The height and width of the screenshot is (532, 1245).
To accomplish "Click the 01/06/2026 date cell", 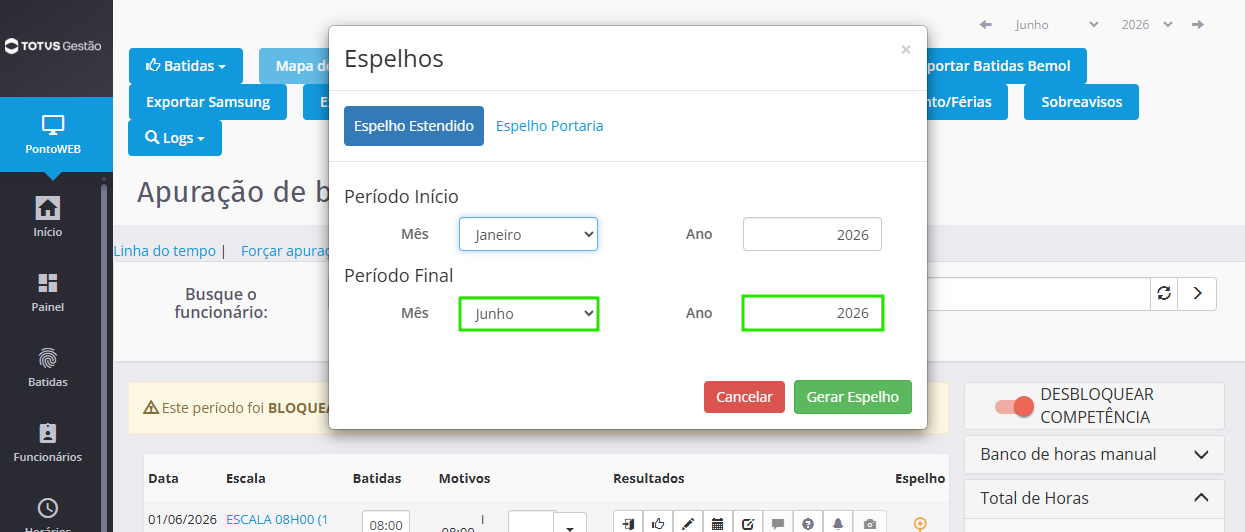I will (182, 519).
